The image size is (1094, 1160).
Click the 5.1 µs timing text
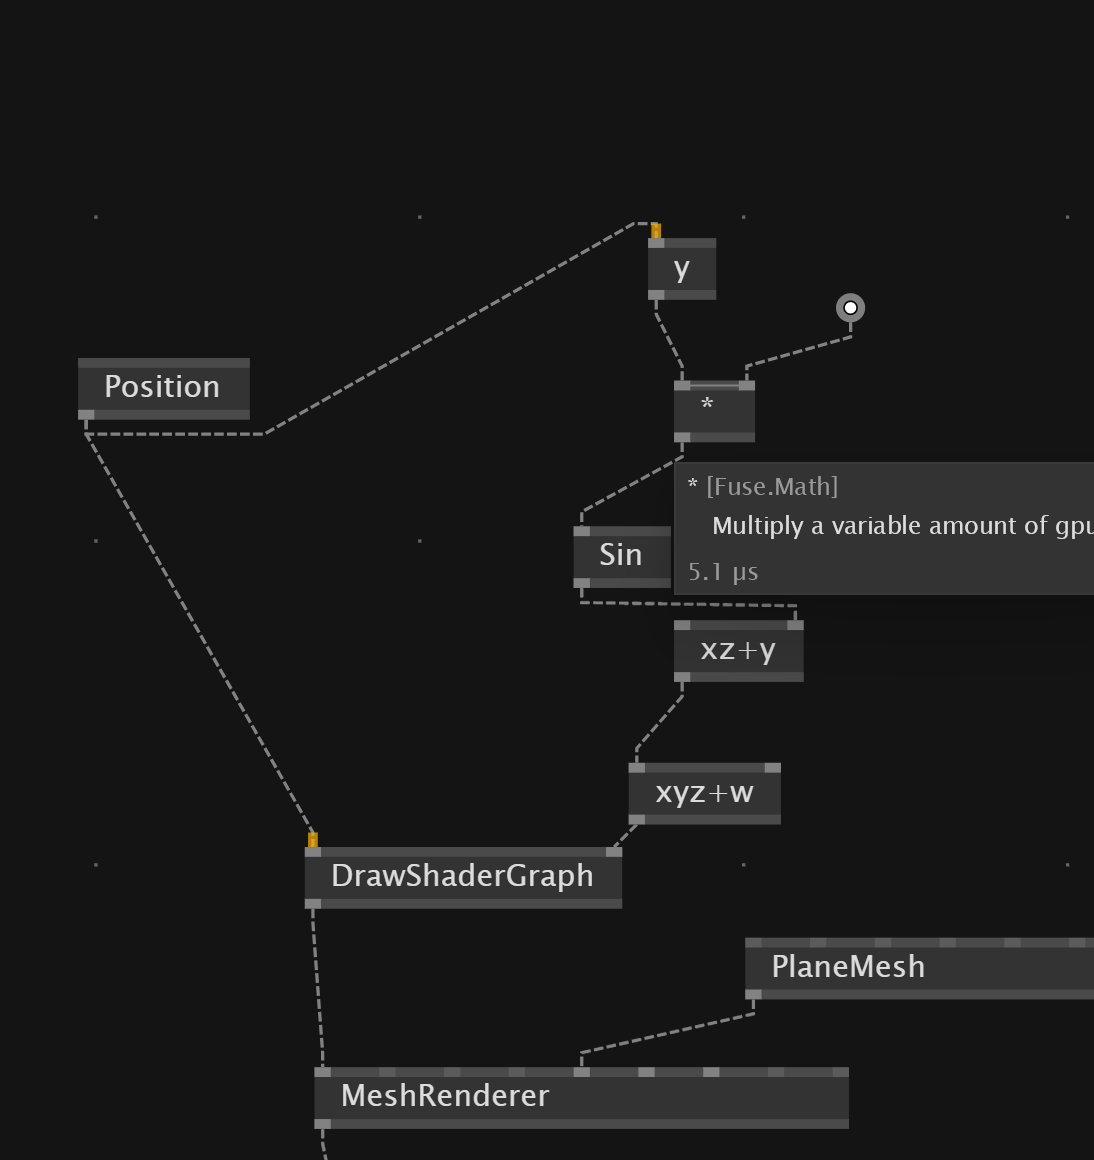click(x=723, y=572)
